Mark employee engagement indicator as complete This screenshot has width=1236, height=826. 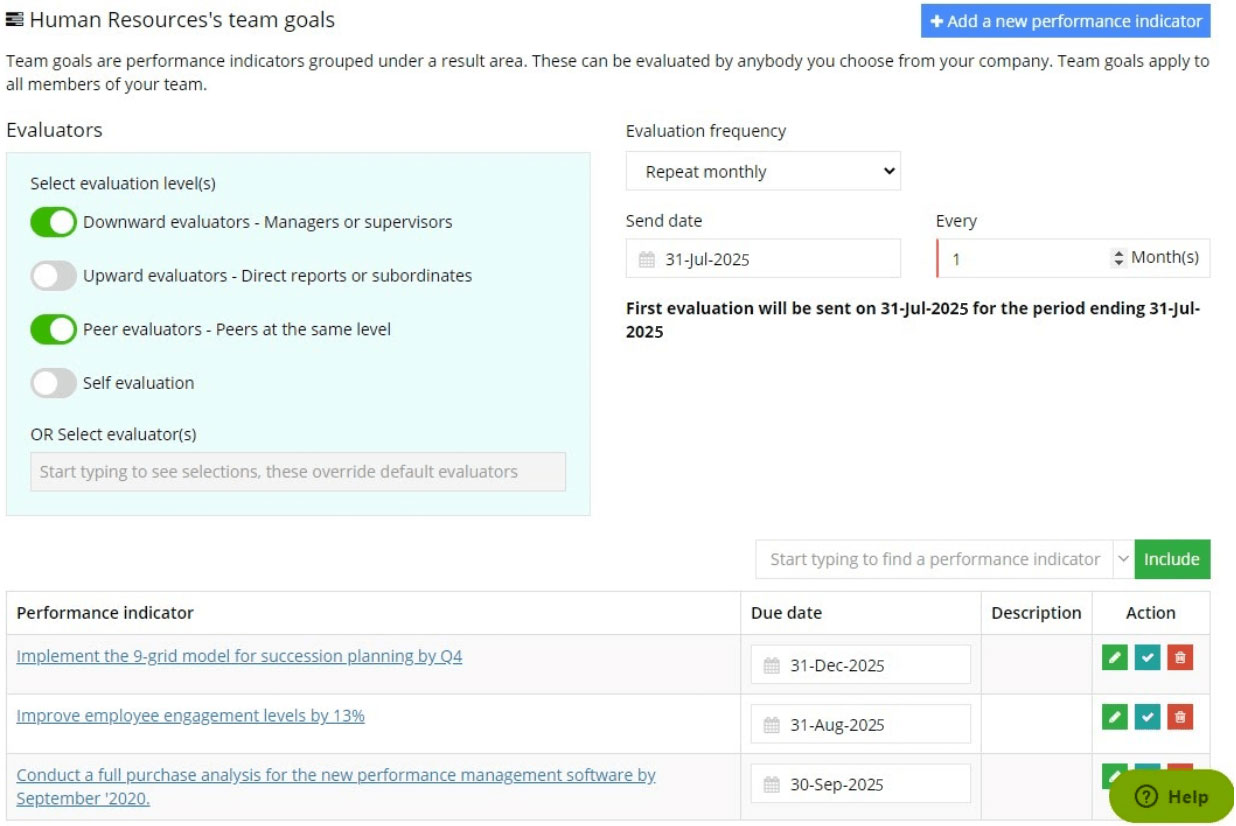pos(1147,717)
